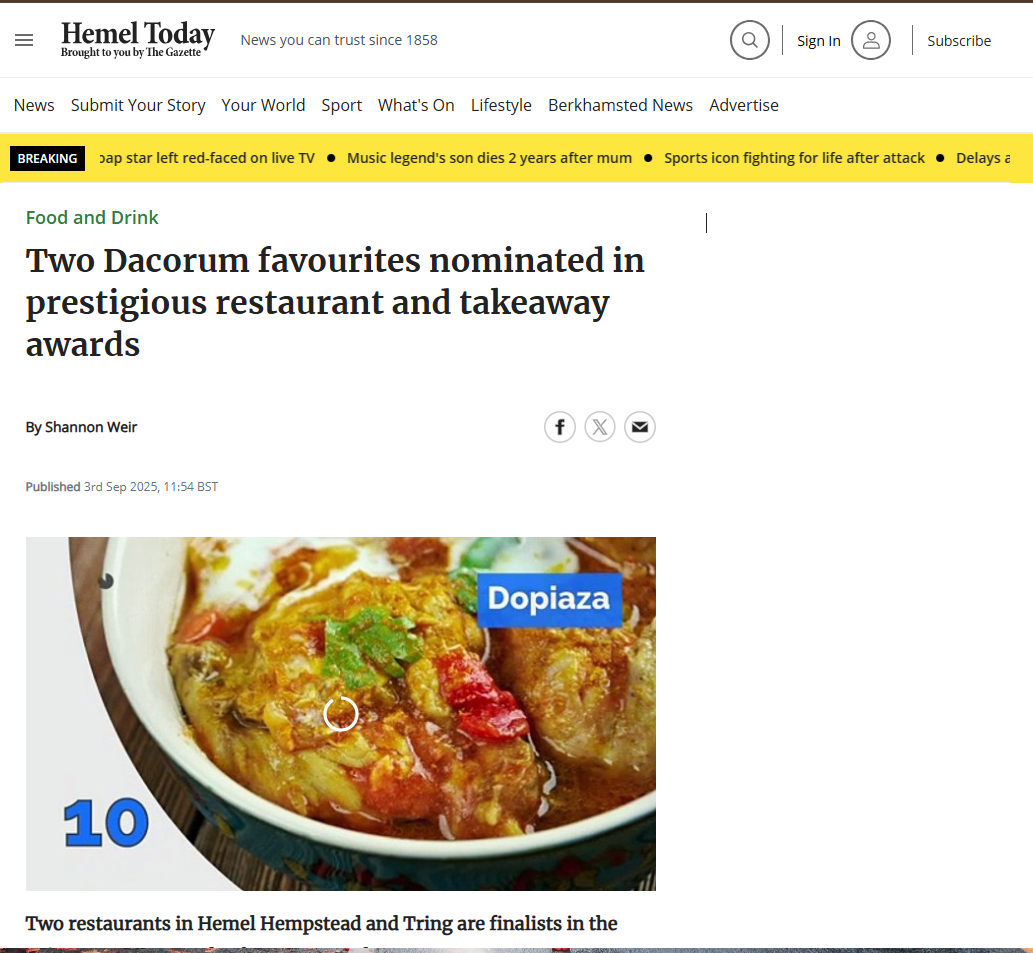The height and width of the screenshot is (953, 1033).
Task: Click the Sign In link
Action: point(818,41)
